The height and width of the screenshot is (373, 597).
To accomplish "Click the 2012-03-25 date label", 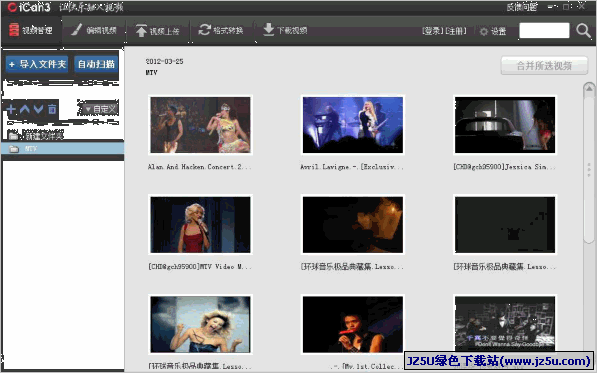I will click(164, 61).
